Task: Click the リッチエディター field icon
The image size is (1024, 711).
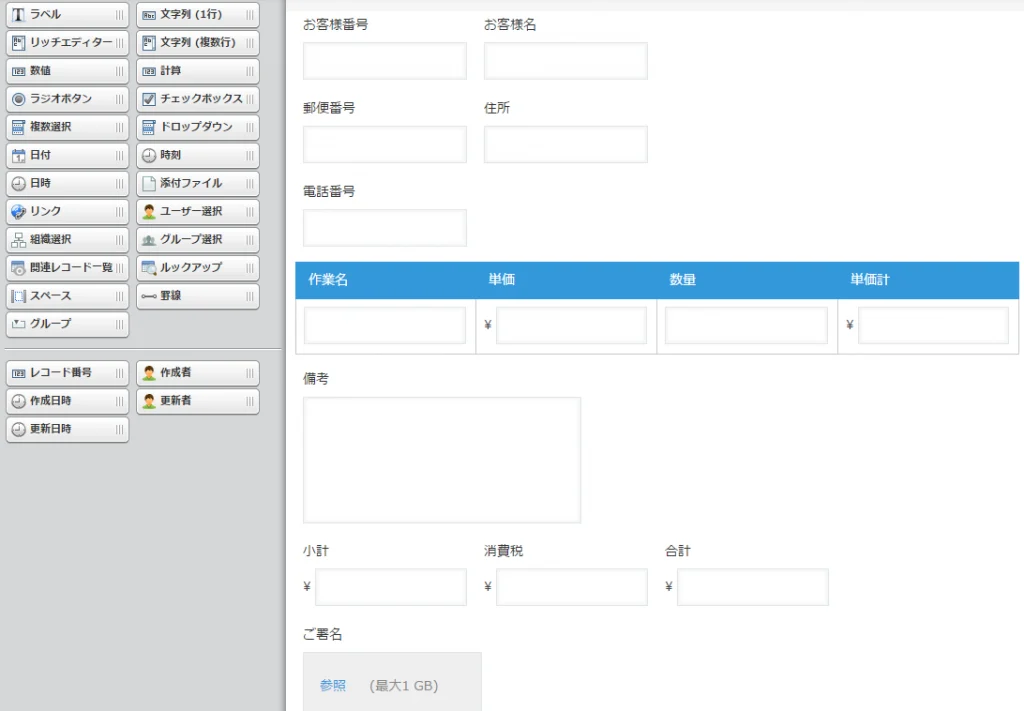Action: click(18, 43)
